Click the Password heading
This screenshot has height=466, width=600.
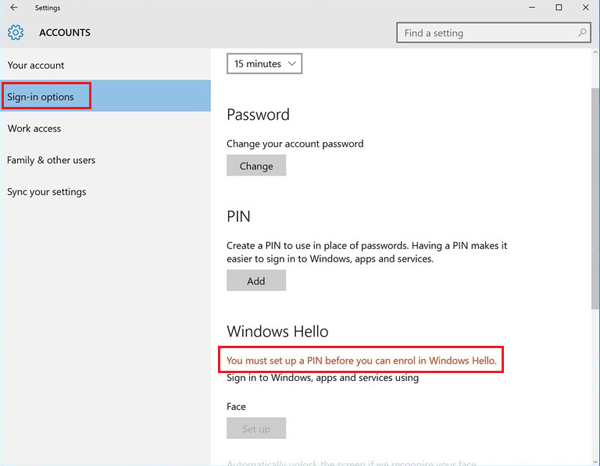[x=258, y=114]
